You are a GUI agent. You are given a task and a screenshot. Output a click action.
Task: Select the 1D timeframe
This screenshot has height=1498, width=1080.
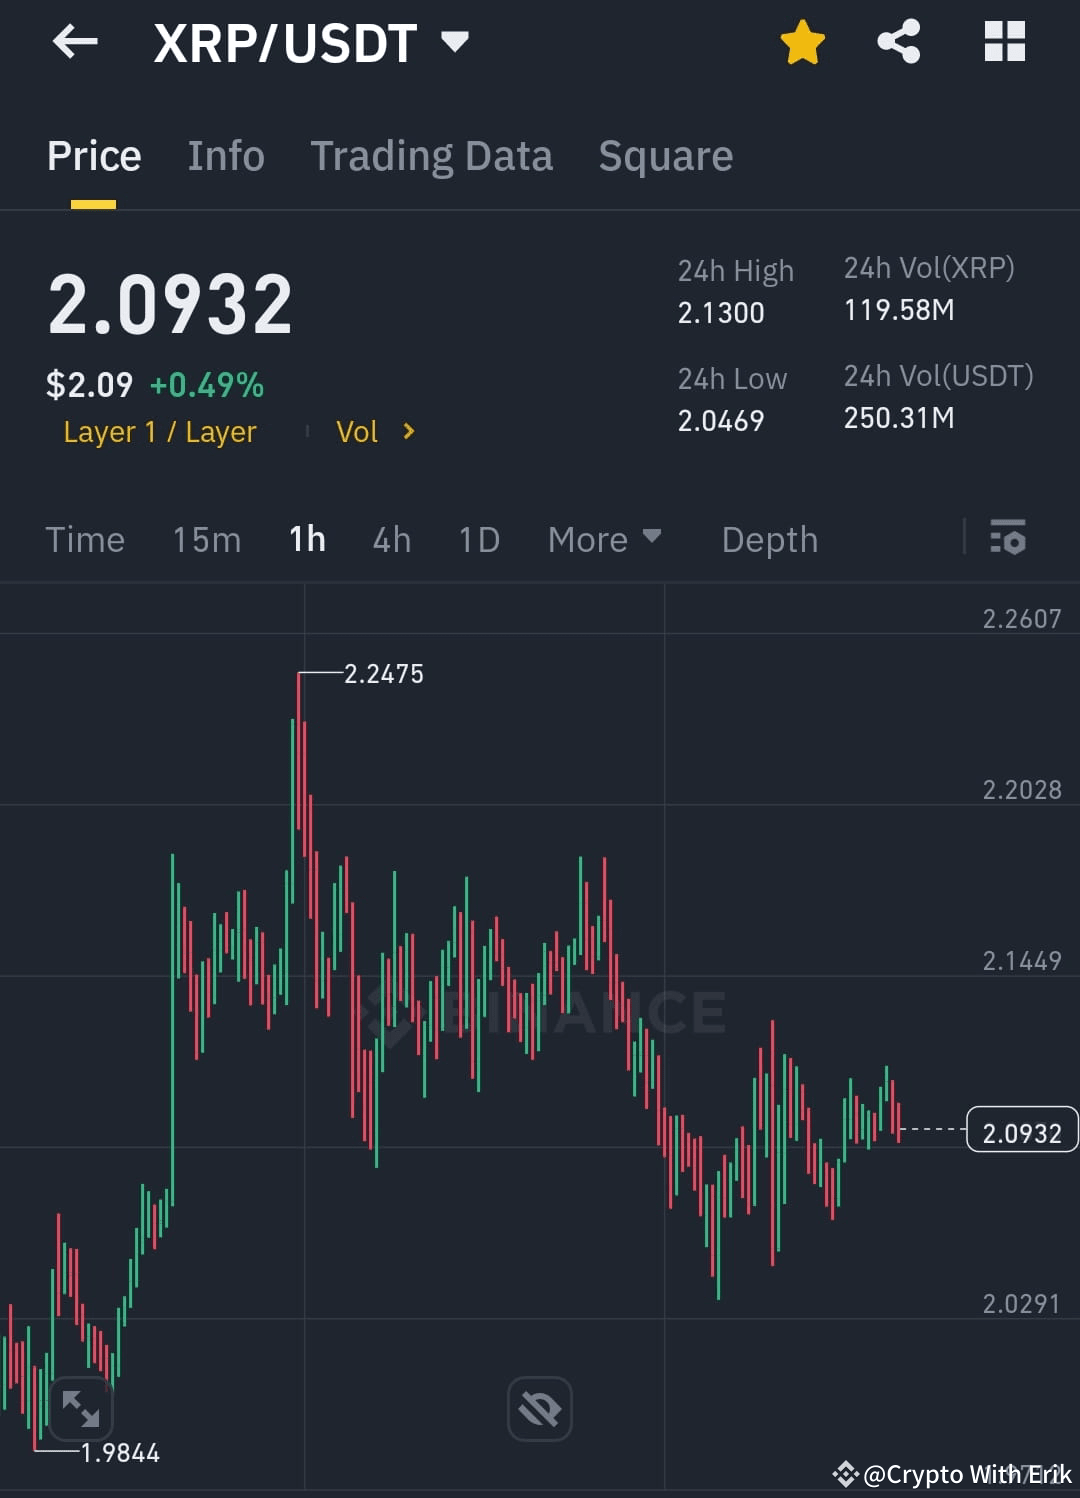pyautogui.click(x=478, y=539)
